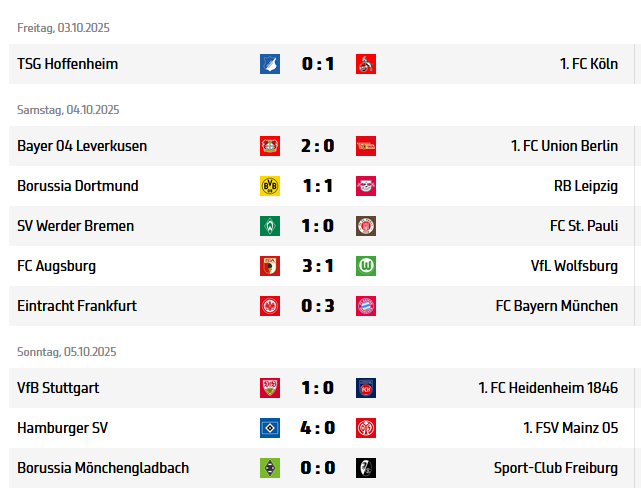Click the TSG Hoffenheim club logo
The height and width of the screenshot is (502, 641).
coord(270,64)
